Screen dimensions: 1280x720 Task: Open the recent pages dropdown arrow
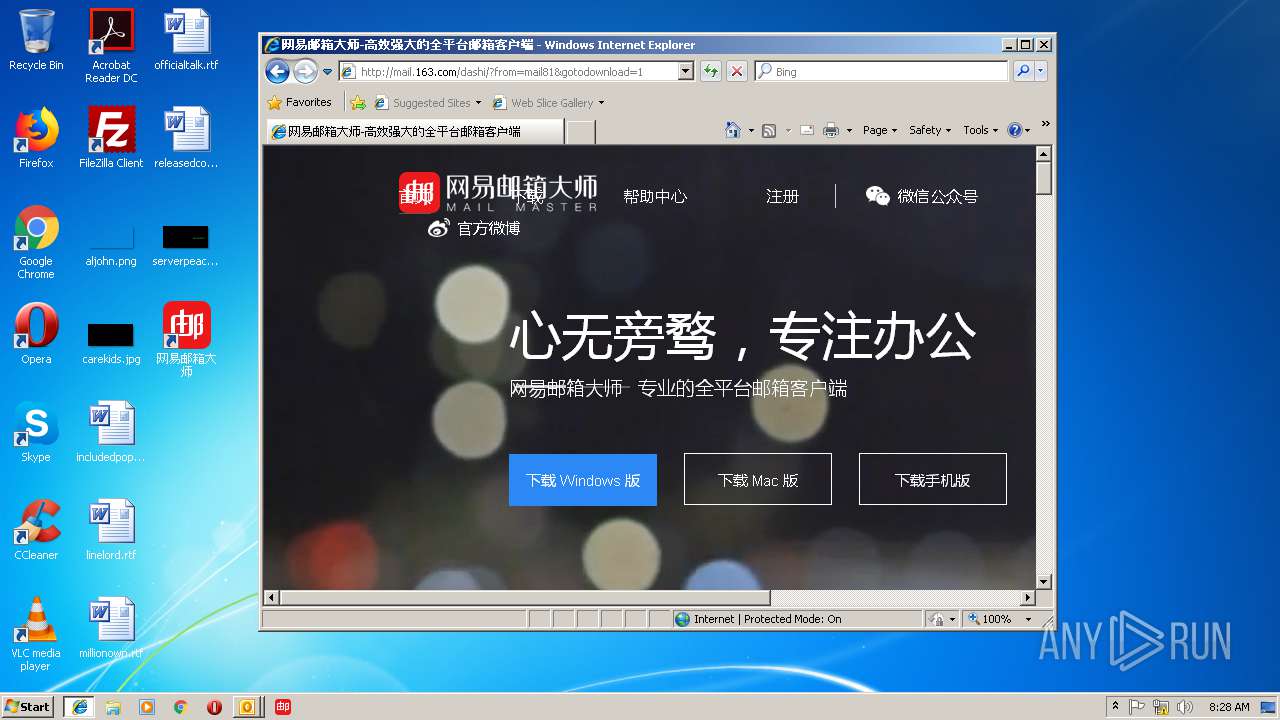click(327, 72)
